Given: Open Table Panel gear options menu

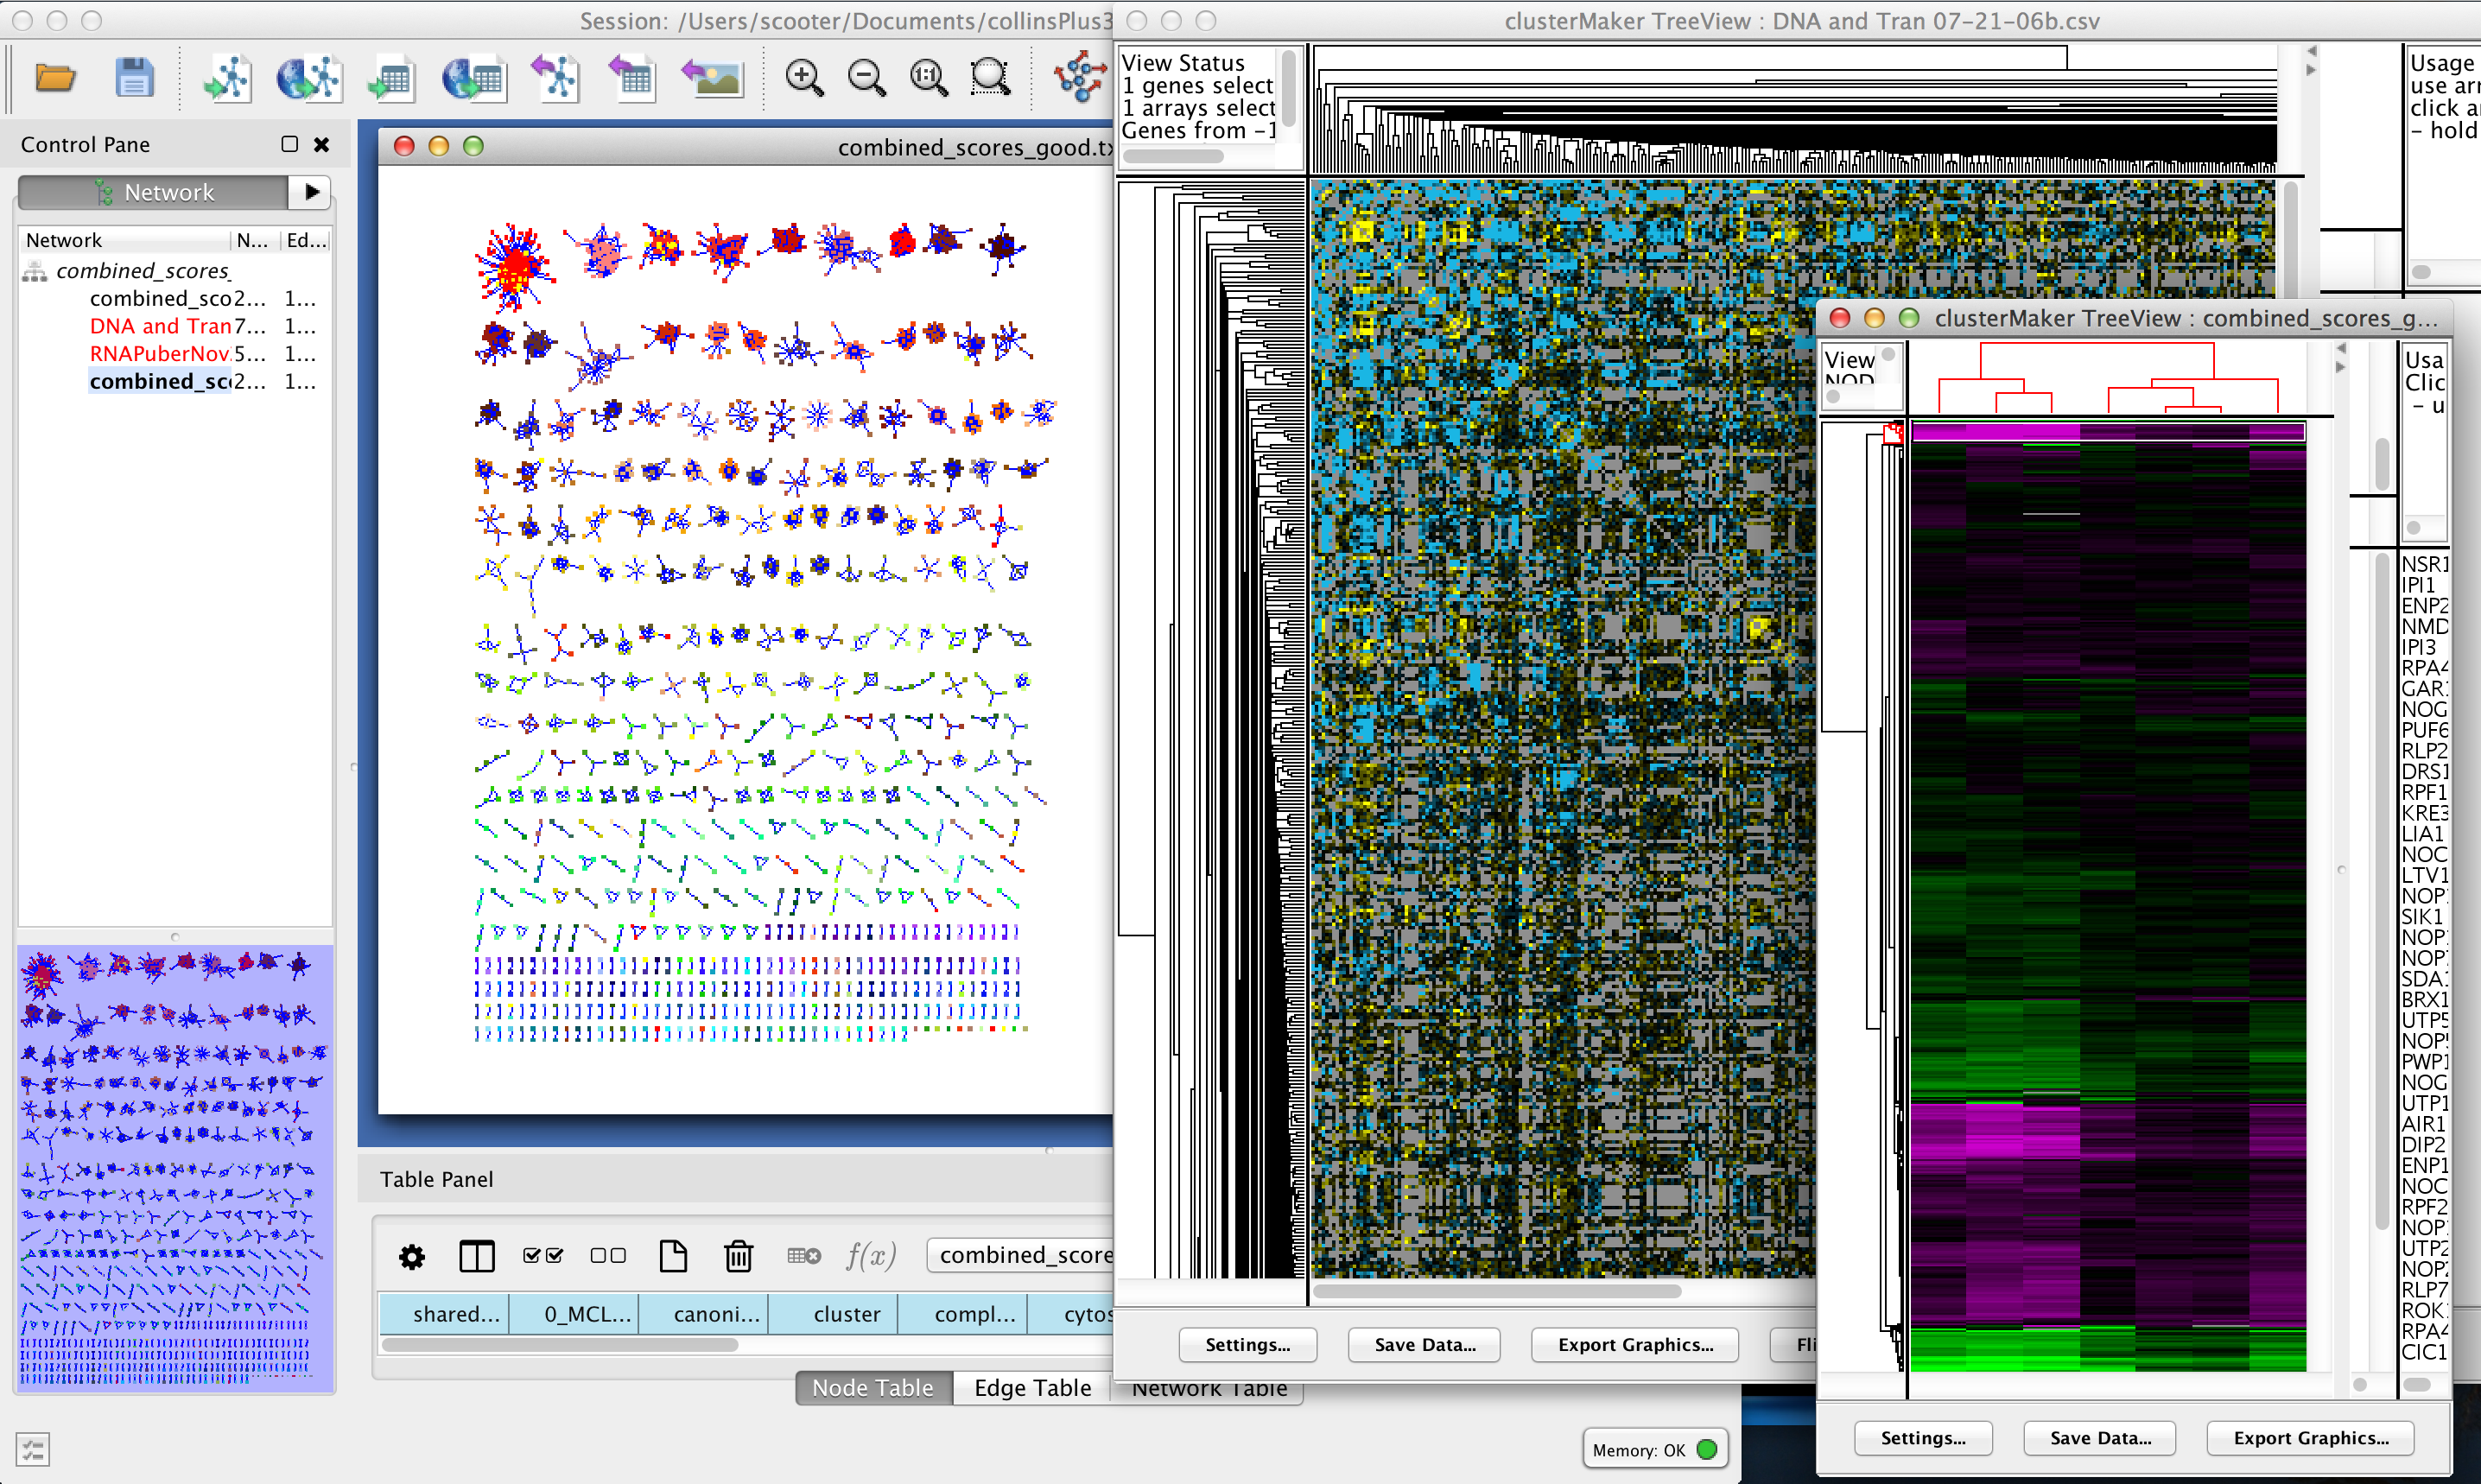Looking at the screenshot, I should coord(412,1256).
